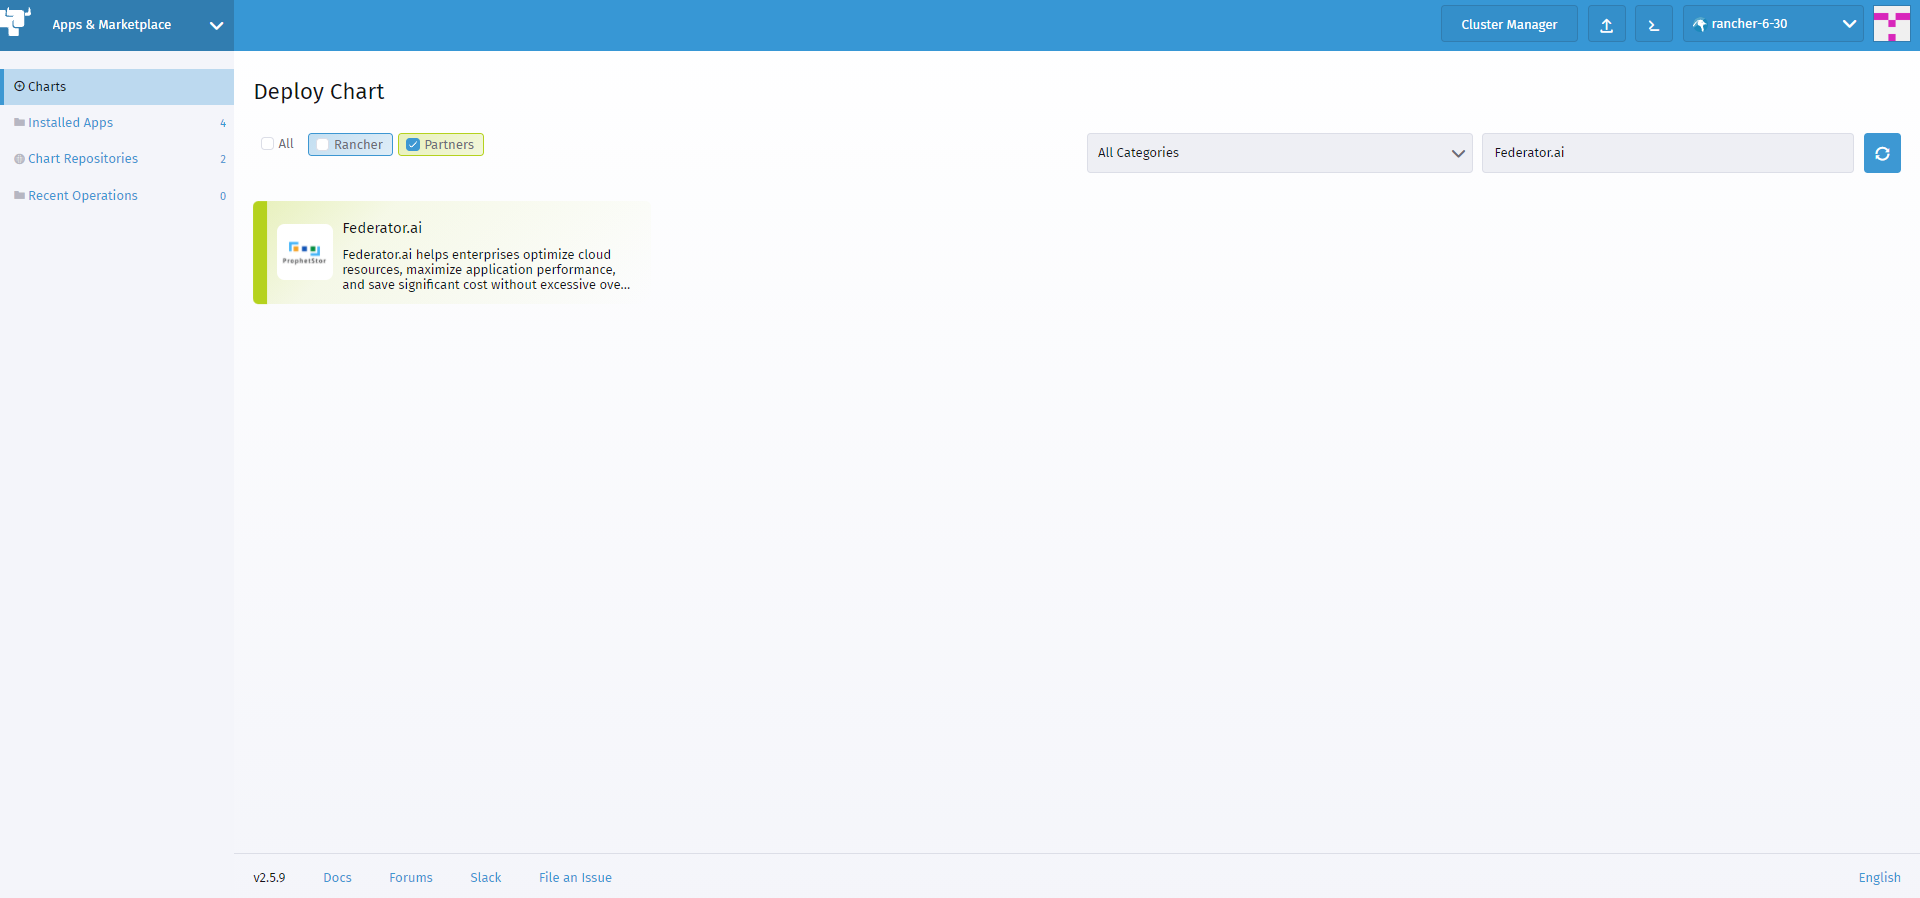Uncheck the Partners repository checkbox
Viewport: 1920px width, 898px height.
pos(413,145)
